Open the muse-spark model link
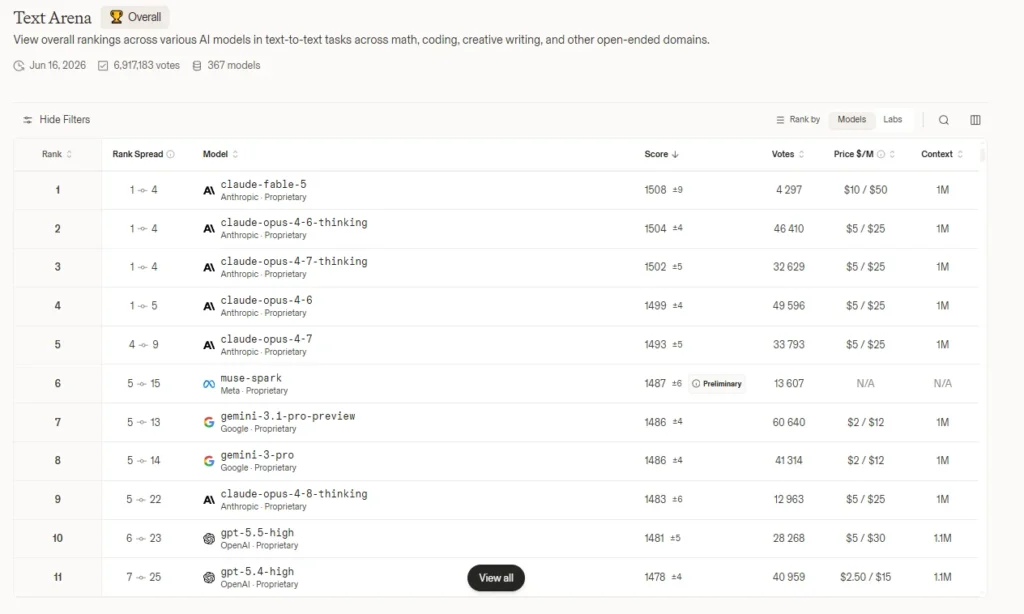The image size is (1024, 614). (x=251, y=378)
